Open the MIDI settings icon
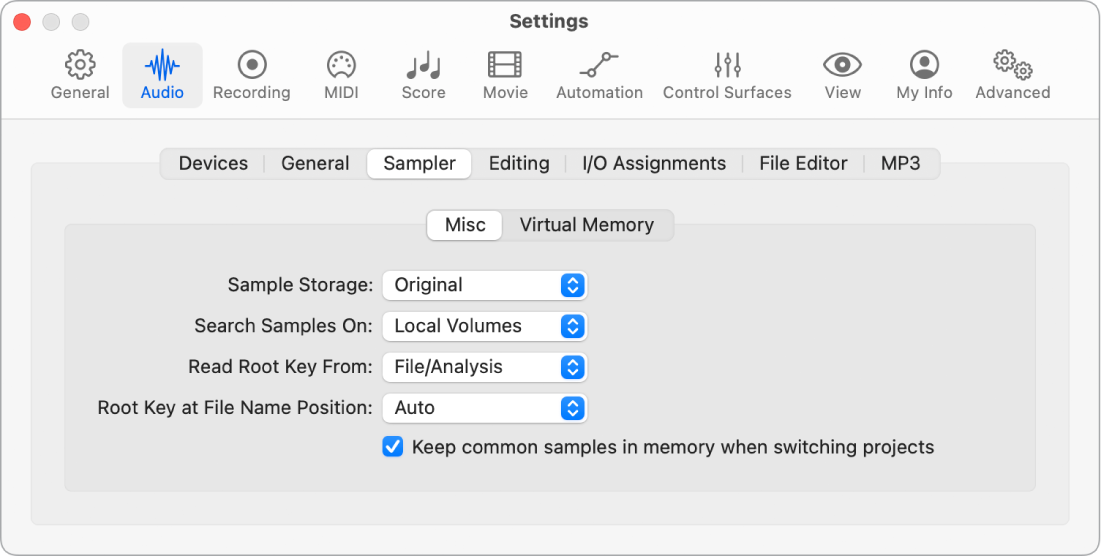 click(x=341, y=65)
